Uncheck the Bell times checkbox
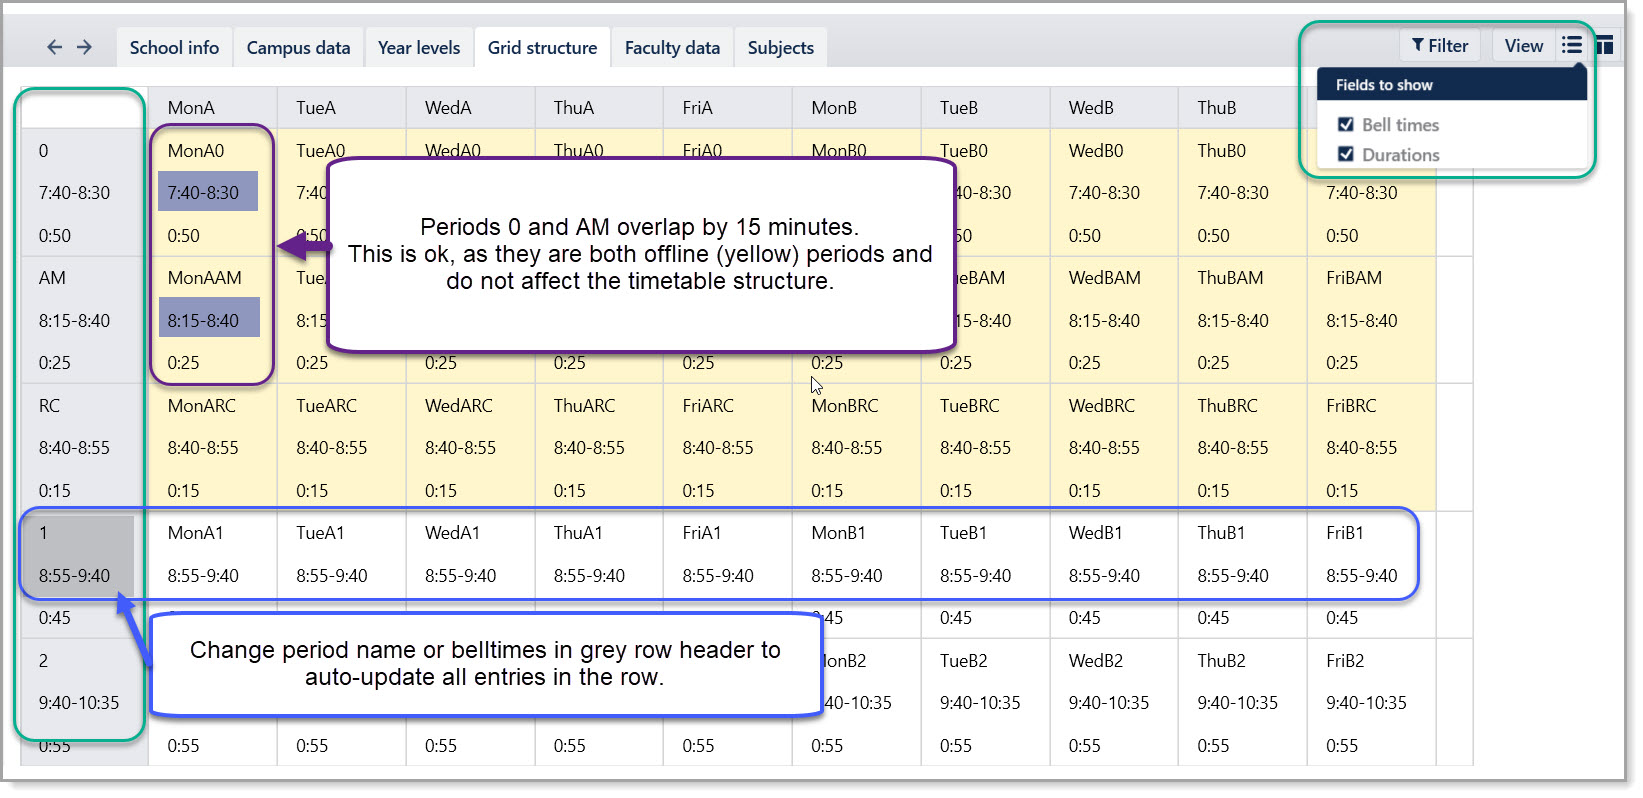1643x798 pixels. coord(1346,125)
